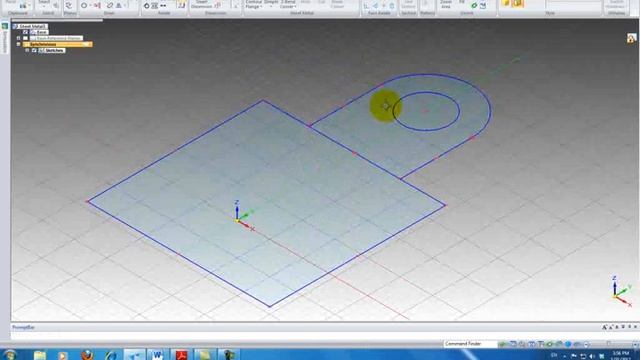
Task: Toggle the Sketches checkbox in tree
Action: click(34, 50)
